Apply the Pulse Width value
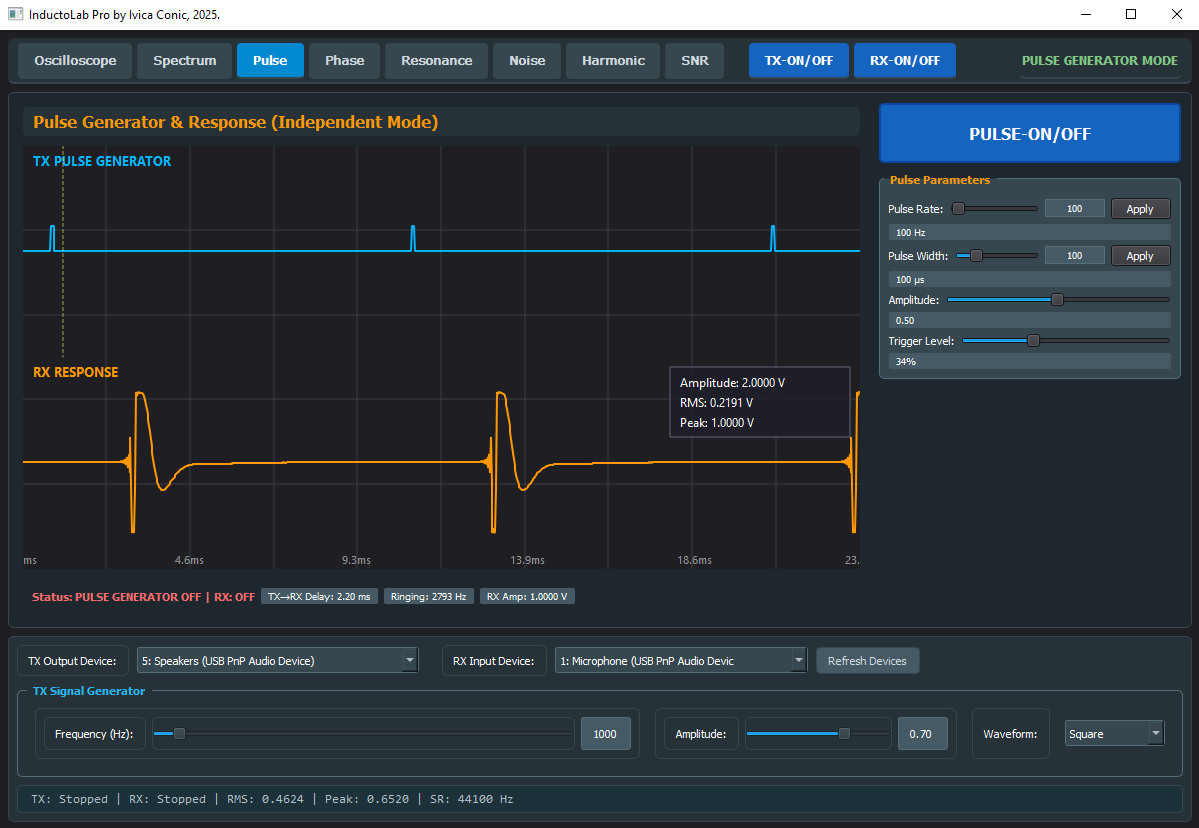The image size is (1199, 828). pyautogui.click(x=1139, y=256)
